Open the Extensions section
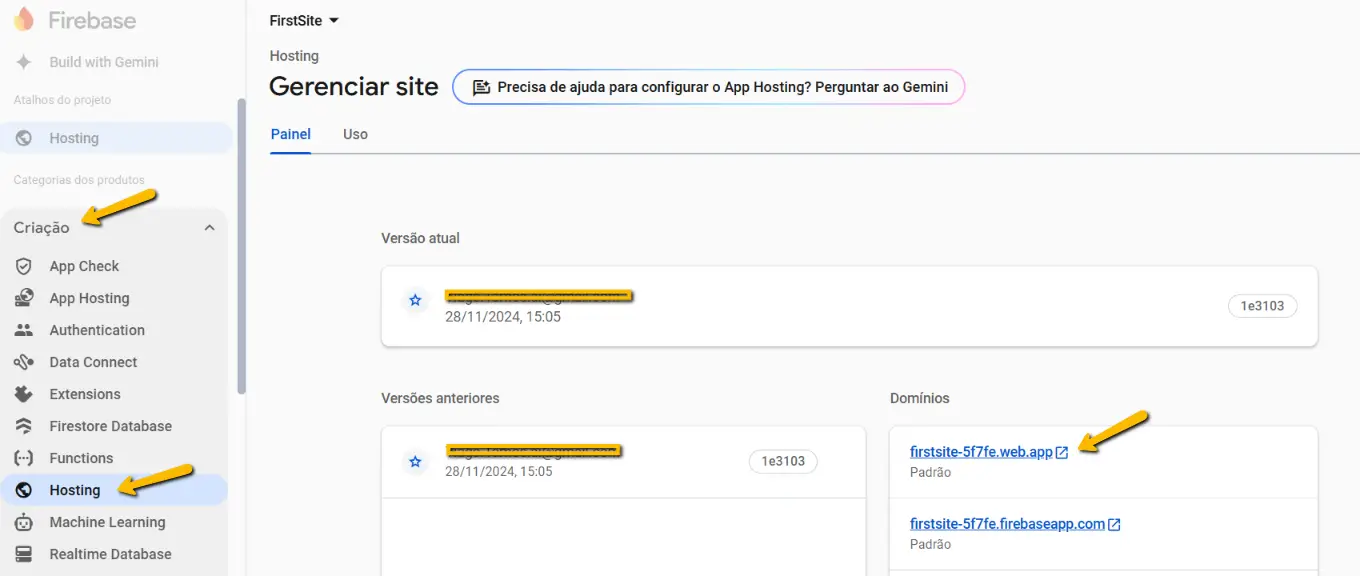The width and height of the screenshot is (1360, 576). click(85, 393)
